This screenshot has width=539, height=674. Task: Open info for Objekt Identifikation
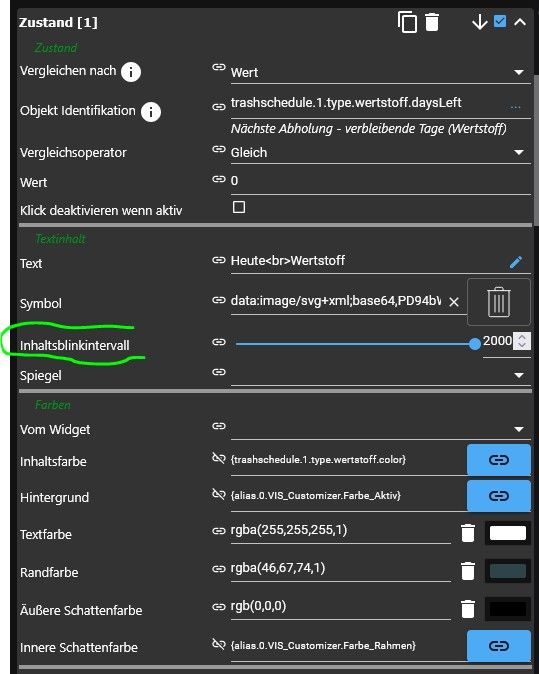pyautogui.click(x=150, y=112)
